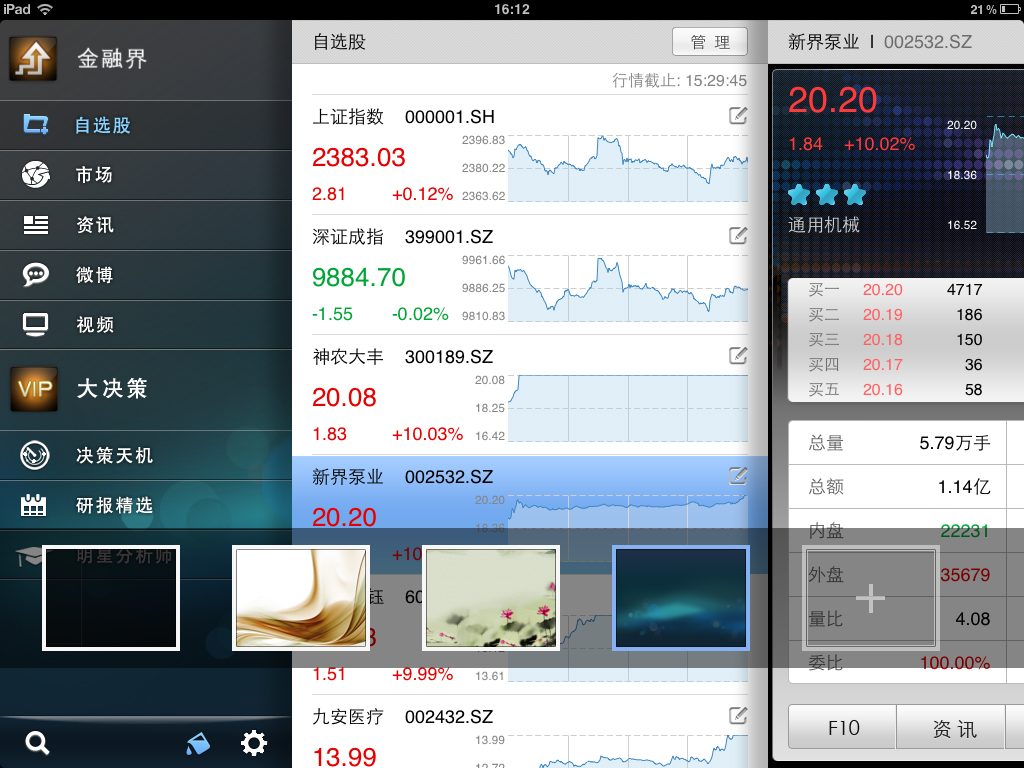Select the 深证成指 399001.SZ row title
The width and height of the screenshot is (1024, 768).
[x=403, y=237]
